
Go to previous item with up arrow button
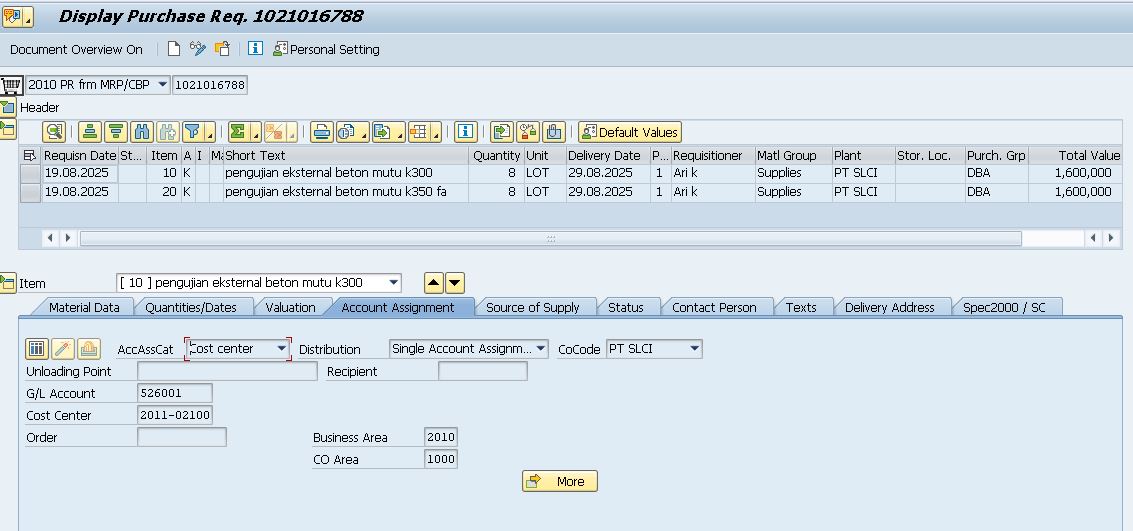tap(433, 282)
